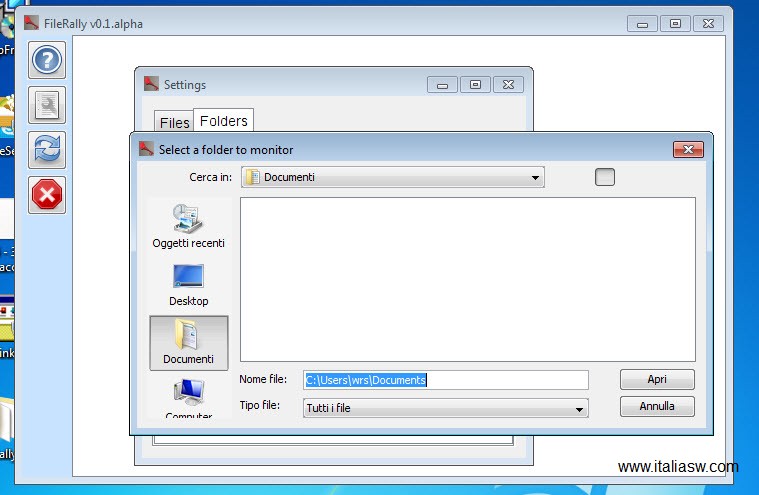Open settings via wrench document icon

click(47, 105)
